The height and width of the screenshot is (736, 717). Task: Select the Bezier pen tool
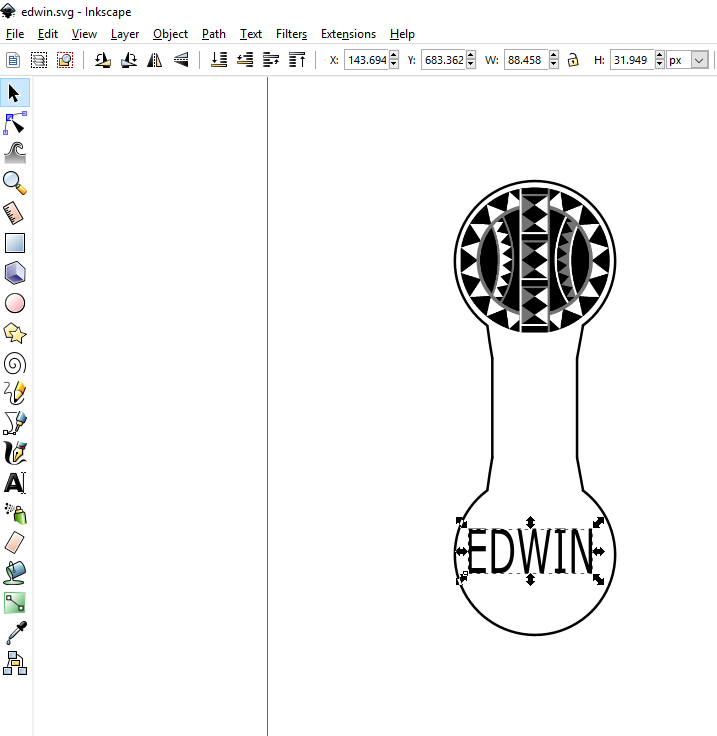[x=15, y=423]
